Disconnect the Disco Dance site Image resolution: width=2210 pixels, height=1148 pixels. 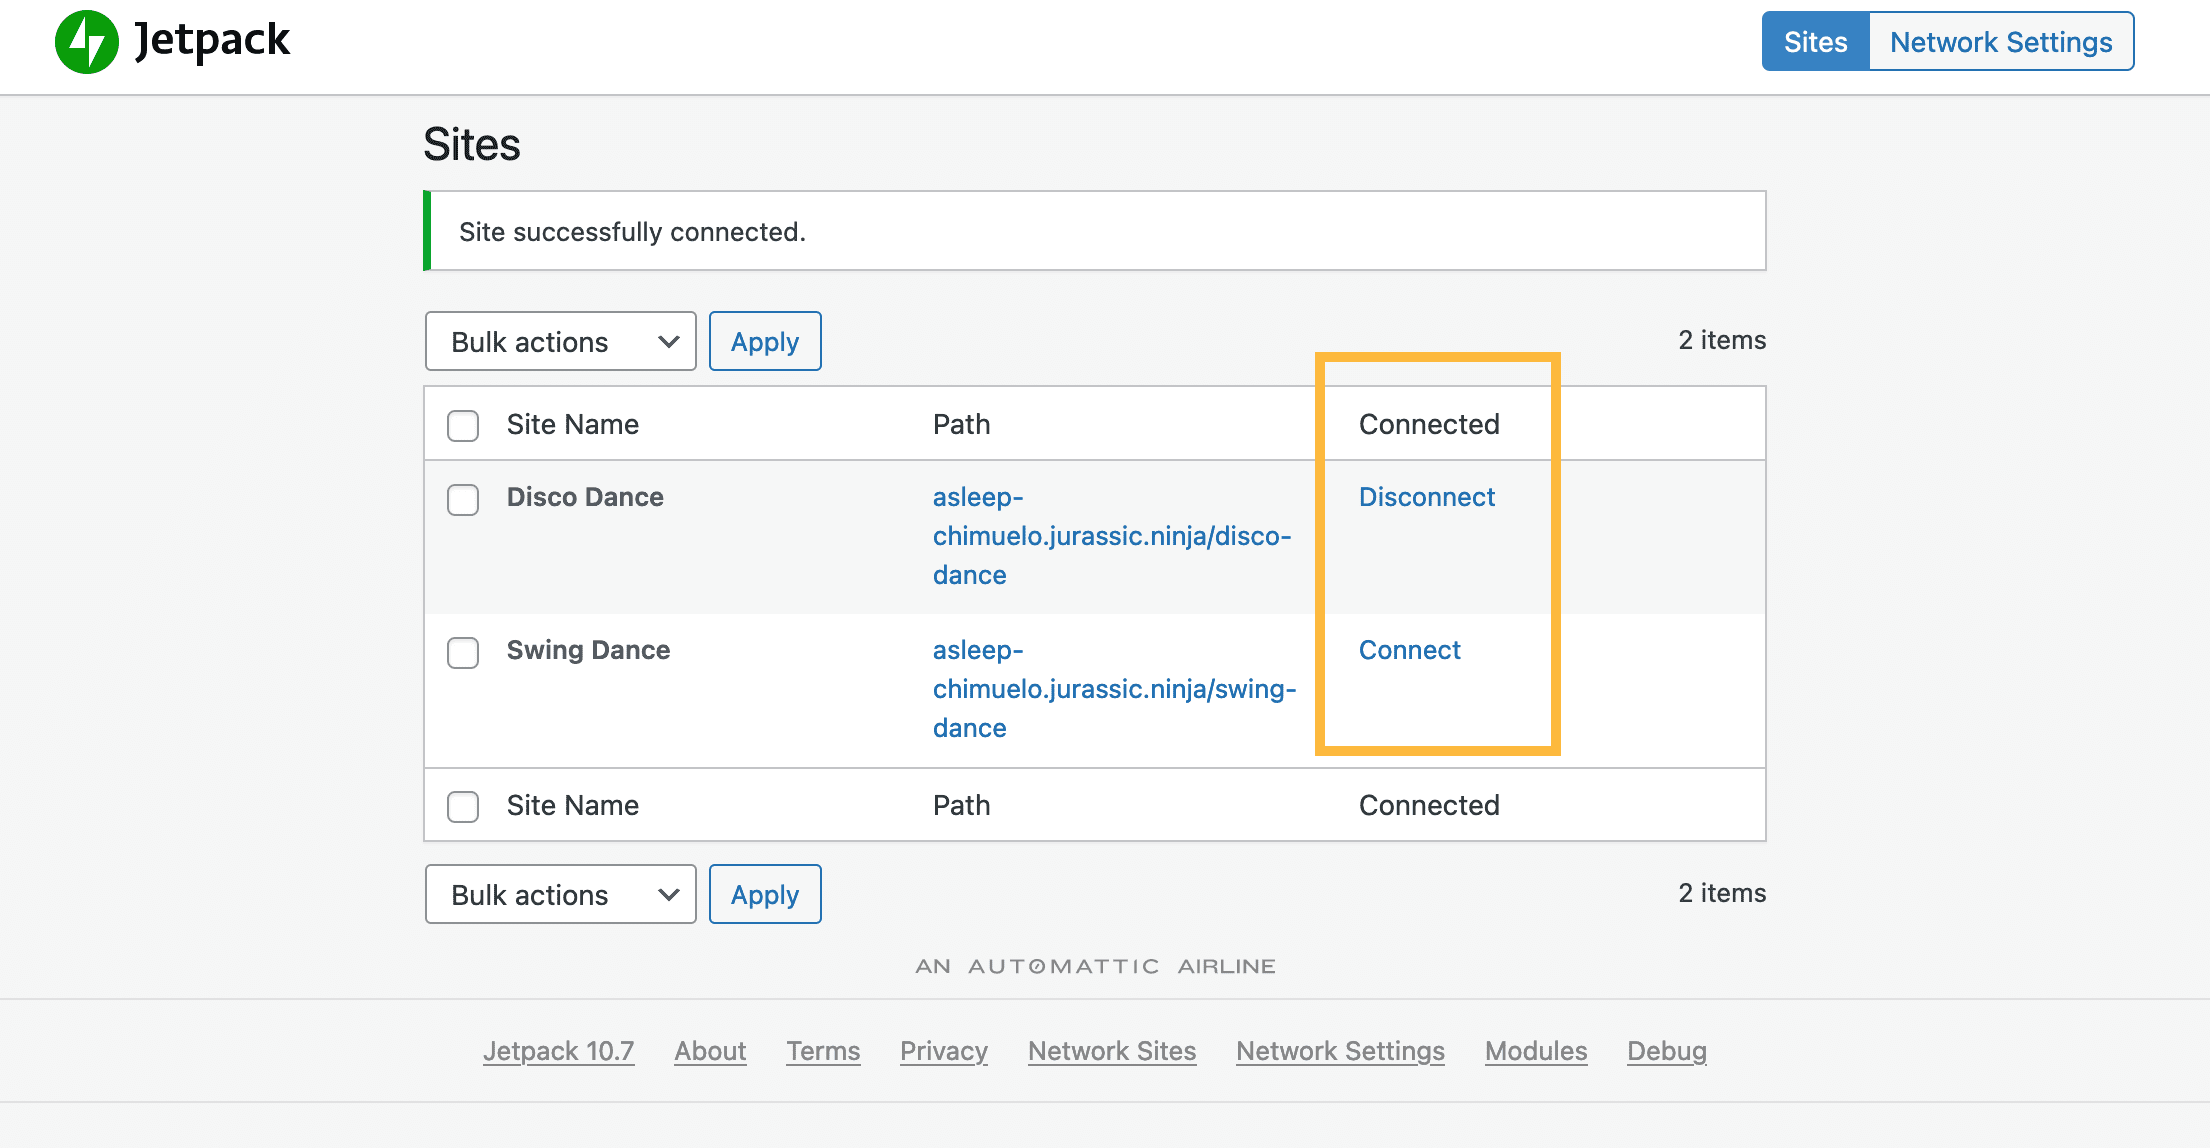click(x=1426, y=497)
